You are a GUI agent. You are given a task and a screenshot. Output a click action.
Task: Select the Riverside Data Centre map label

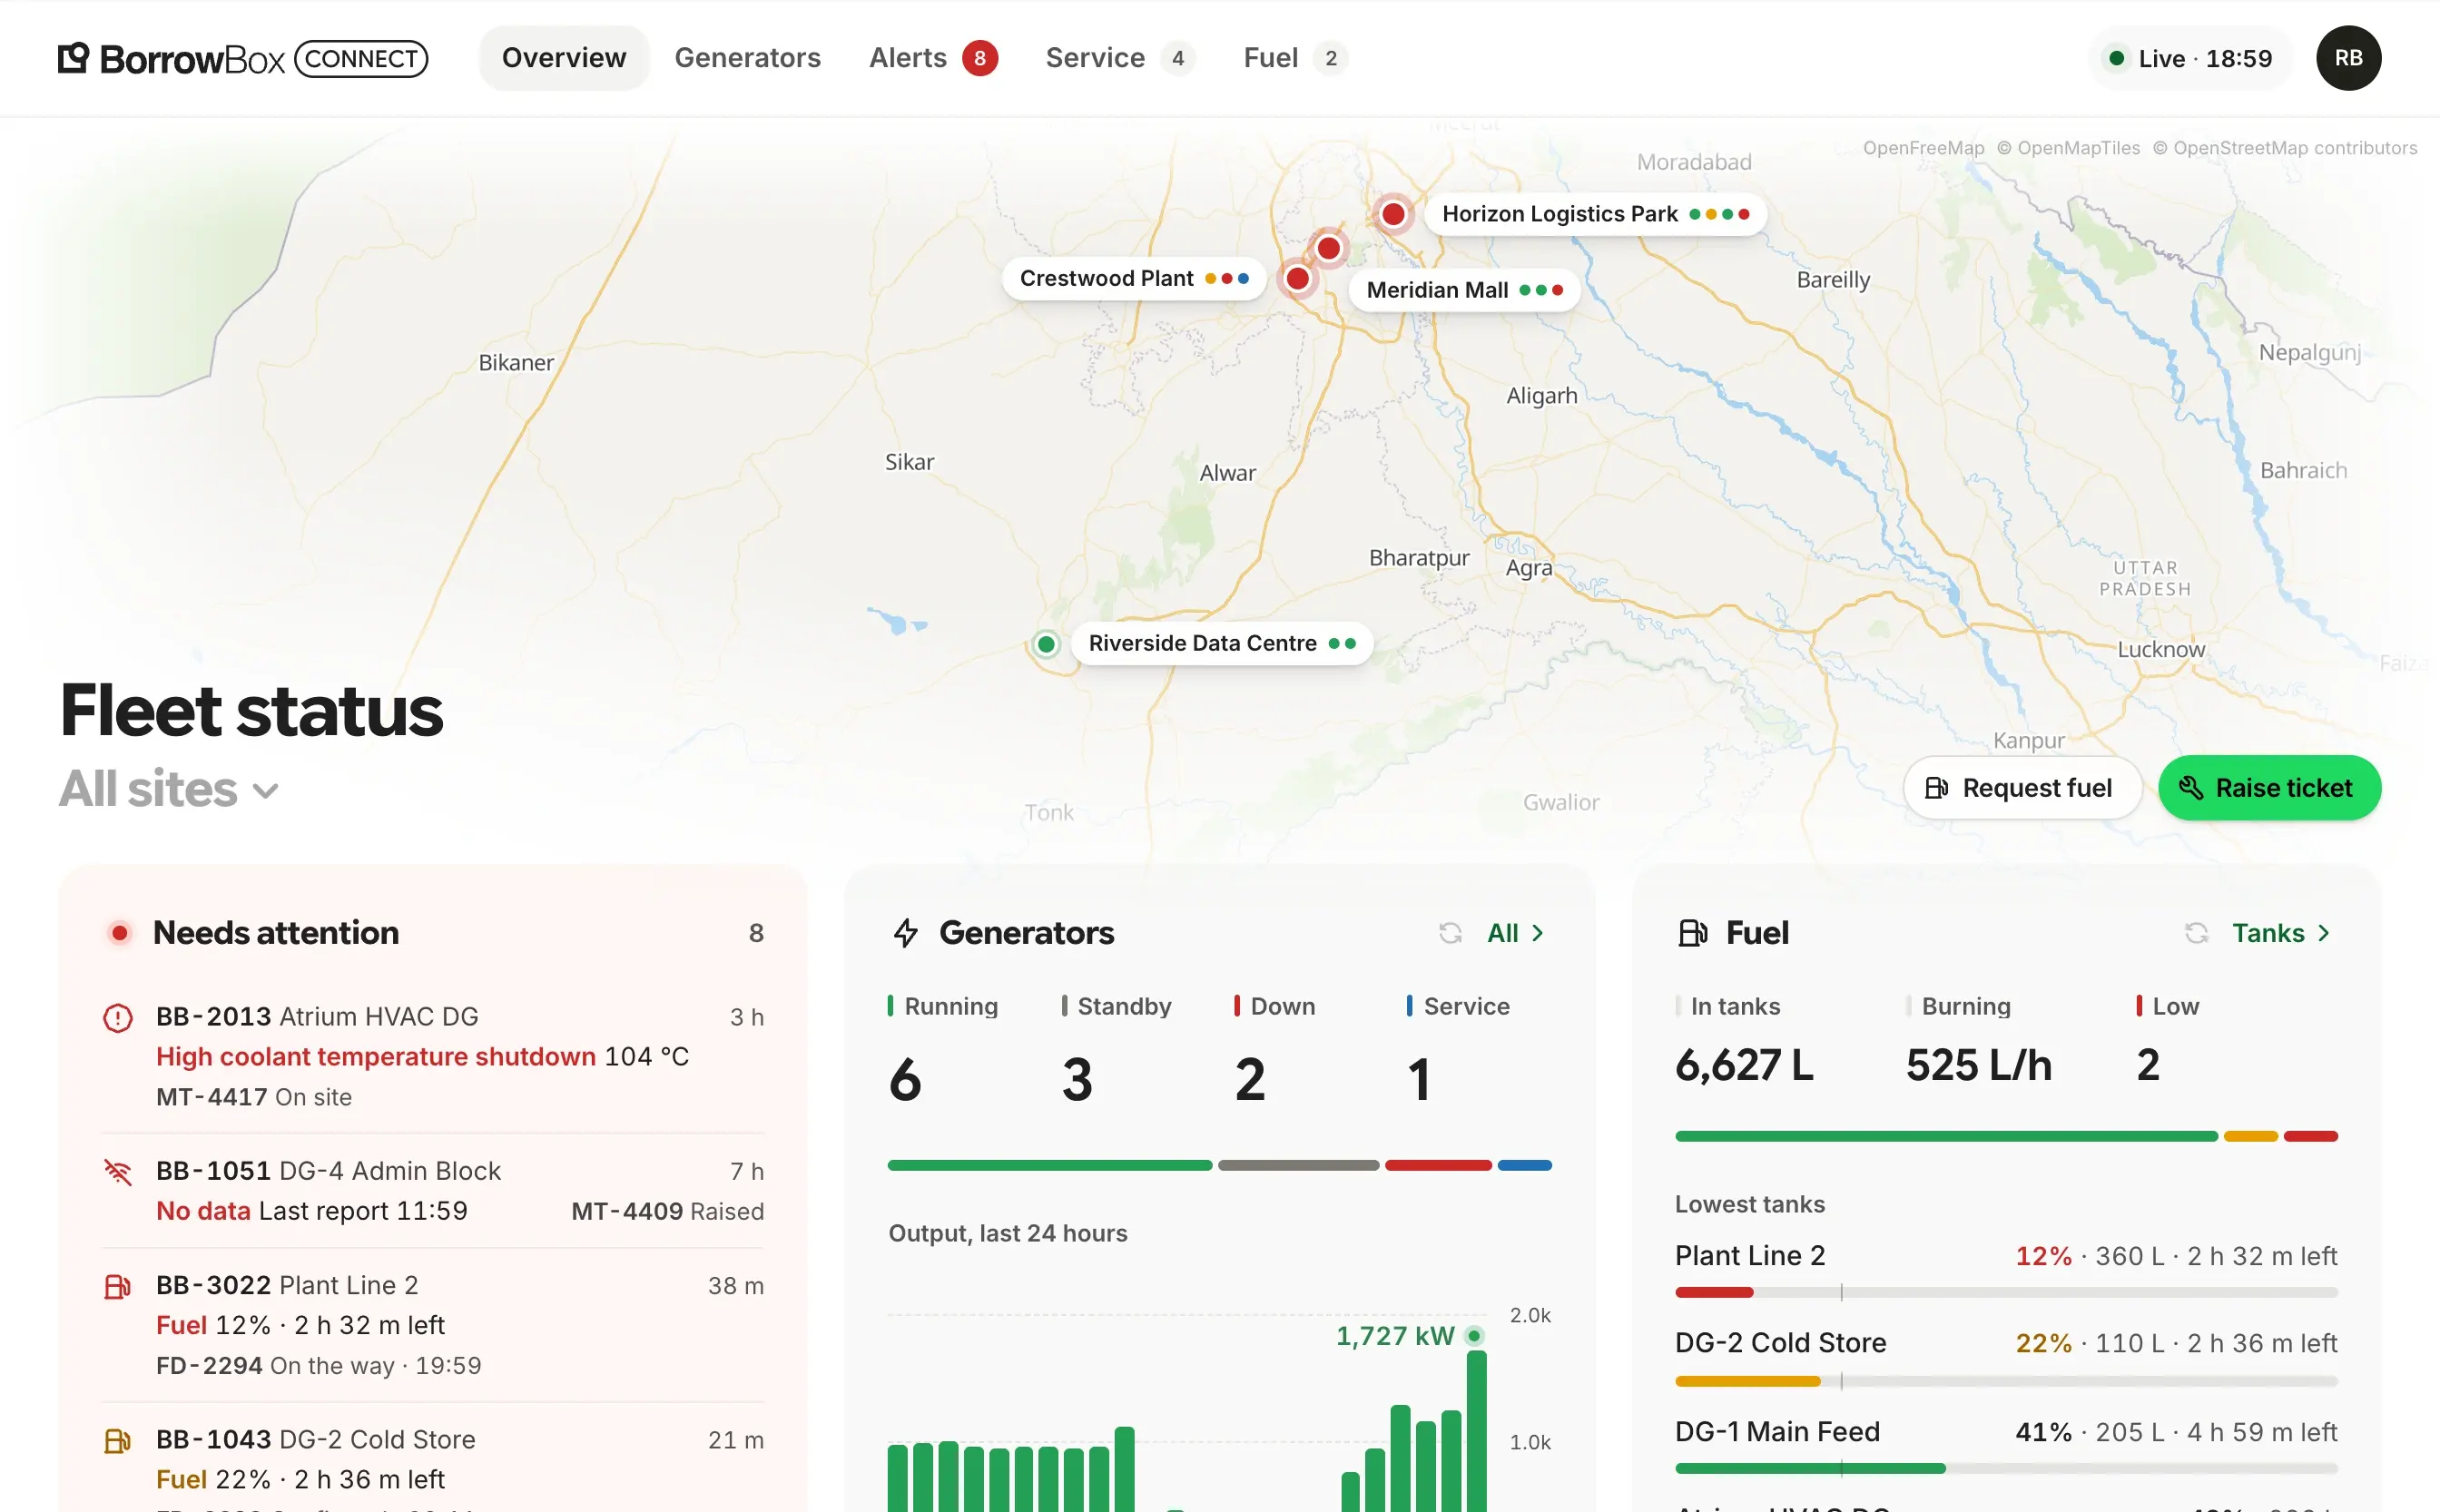click(x=1221, y=643)
